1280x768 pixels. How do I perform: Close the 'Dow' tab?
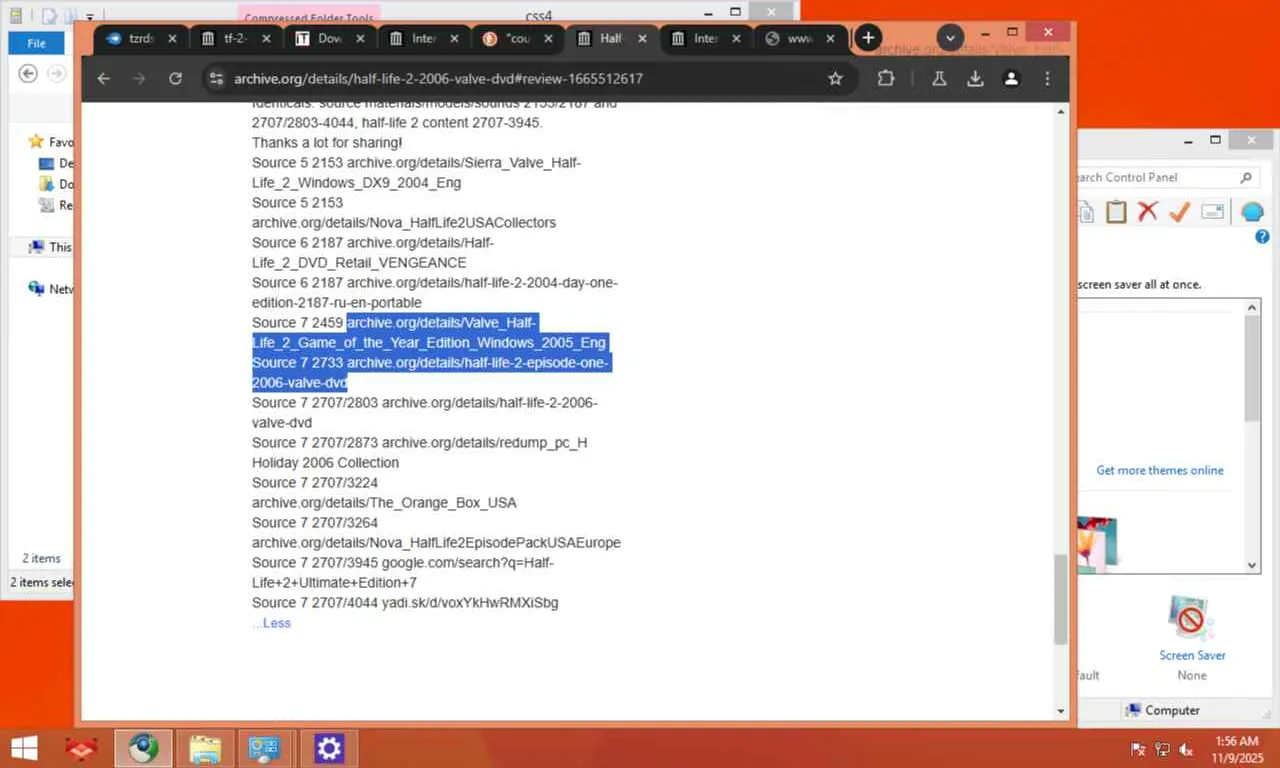click(361, 38)
